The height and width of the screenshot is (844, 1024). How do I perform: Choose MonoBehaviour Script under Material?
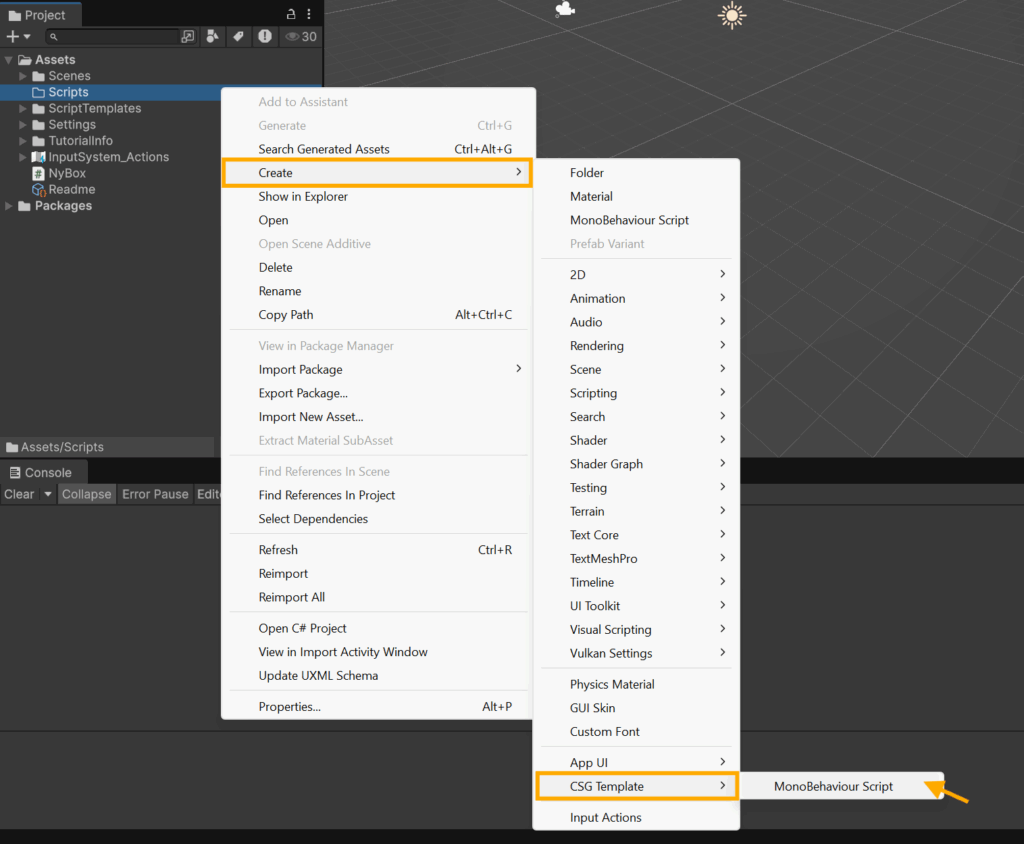637,220
